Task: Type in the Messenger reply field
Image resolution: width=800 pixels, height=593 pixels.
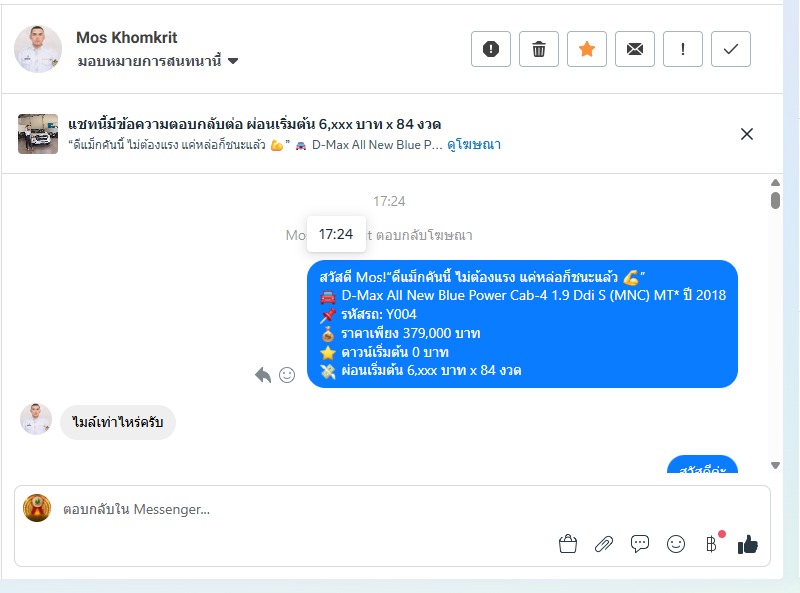Action: pos(300,509)
